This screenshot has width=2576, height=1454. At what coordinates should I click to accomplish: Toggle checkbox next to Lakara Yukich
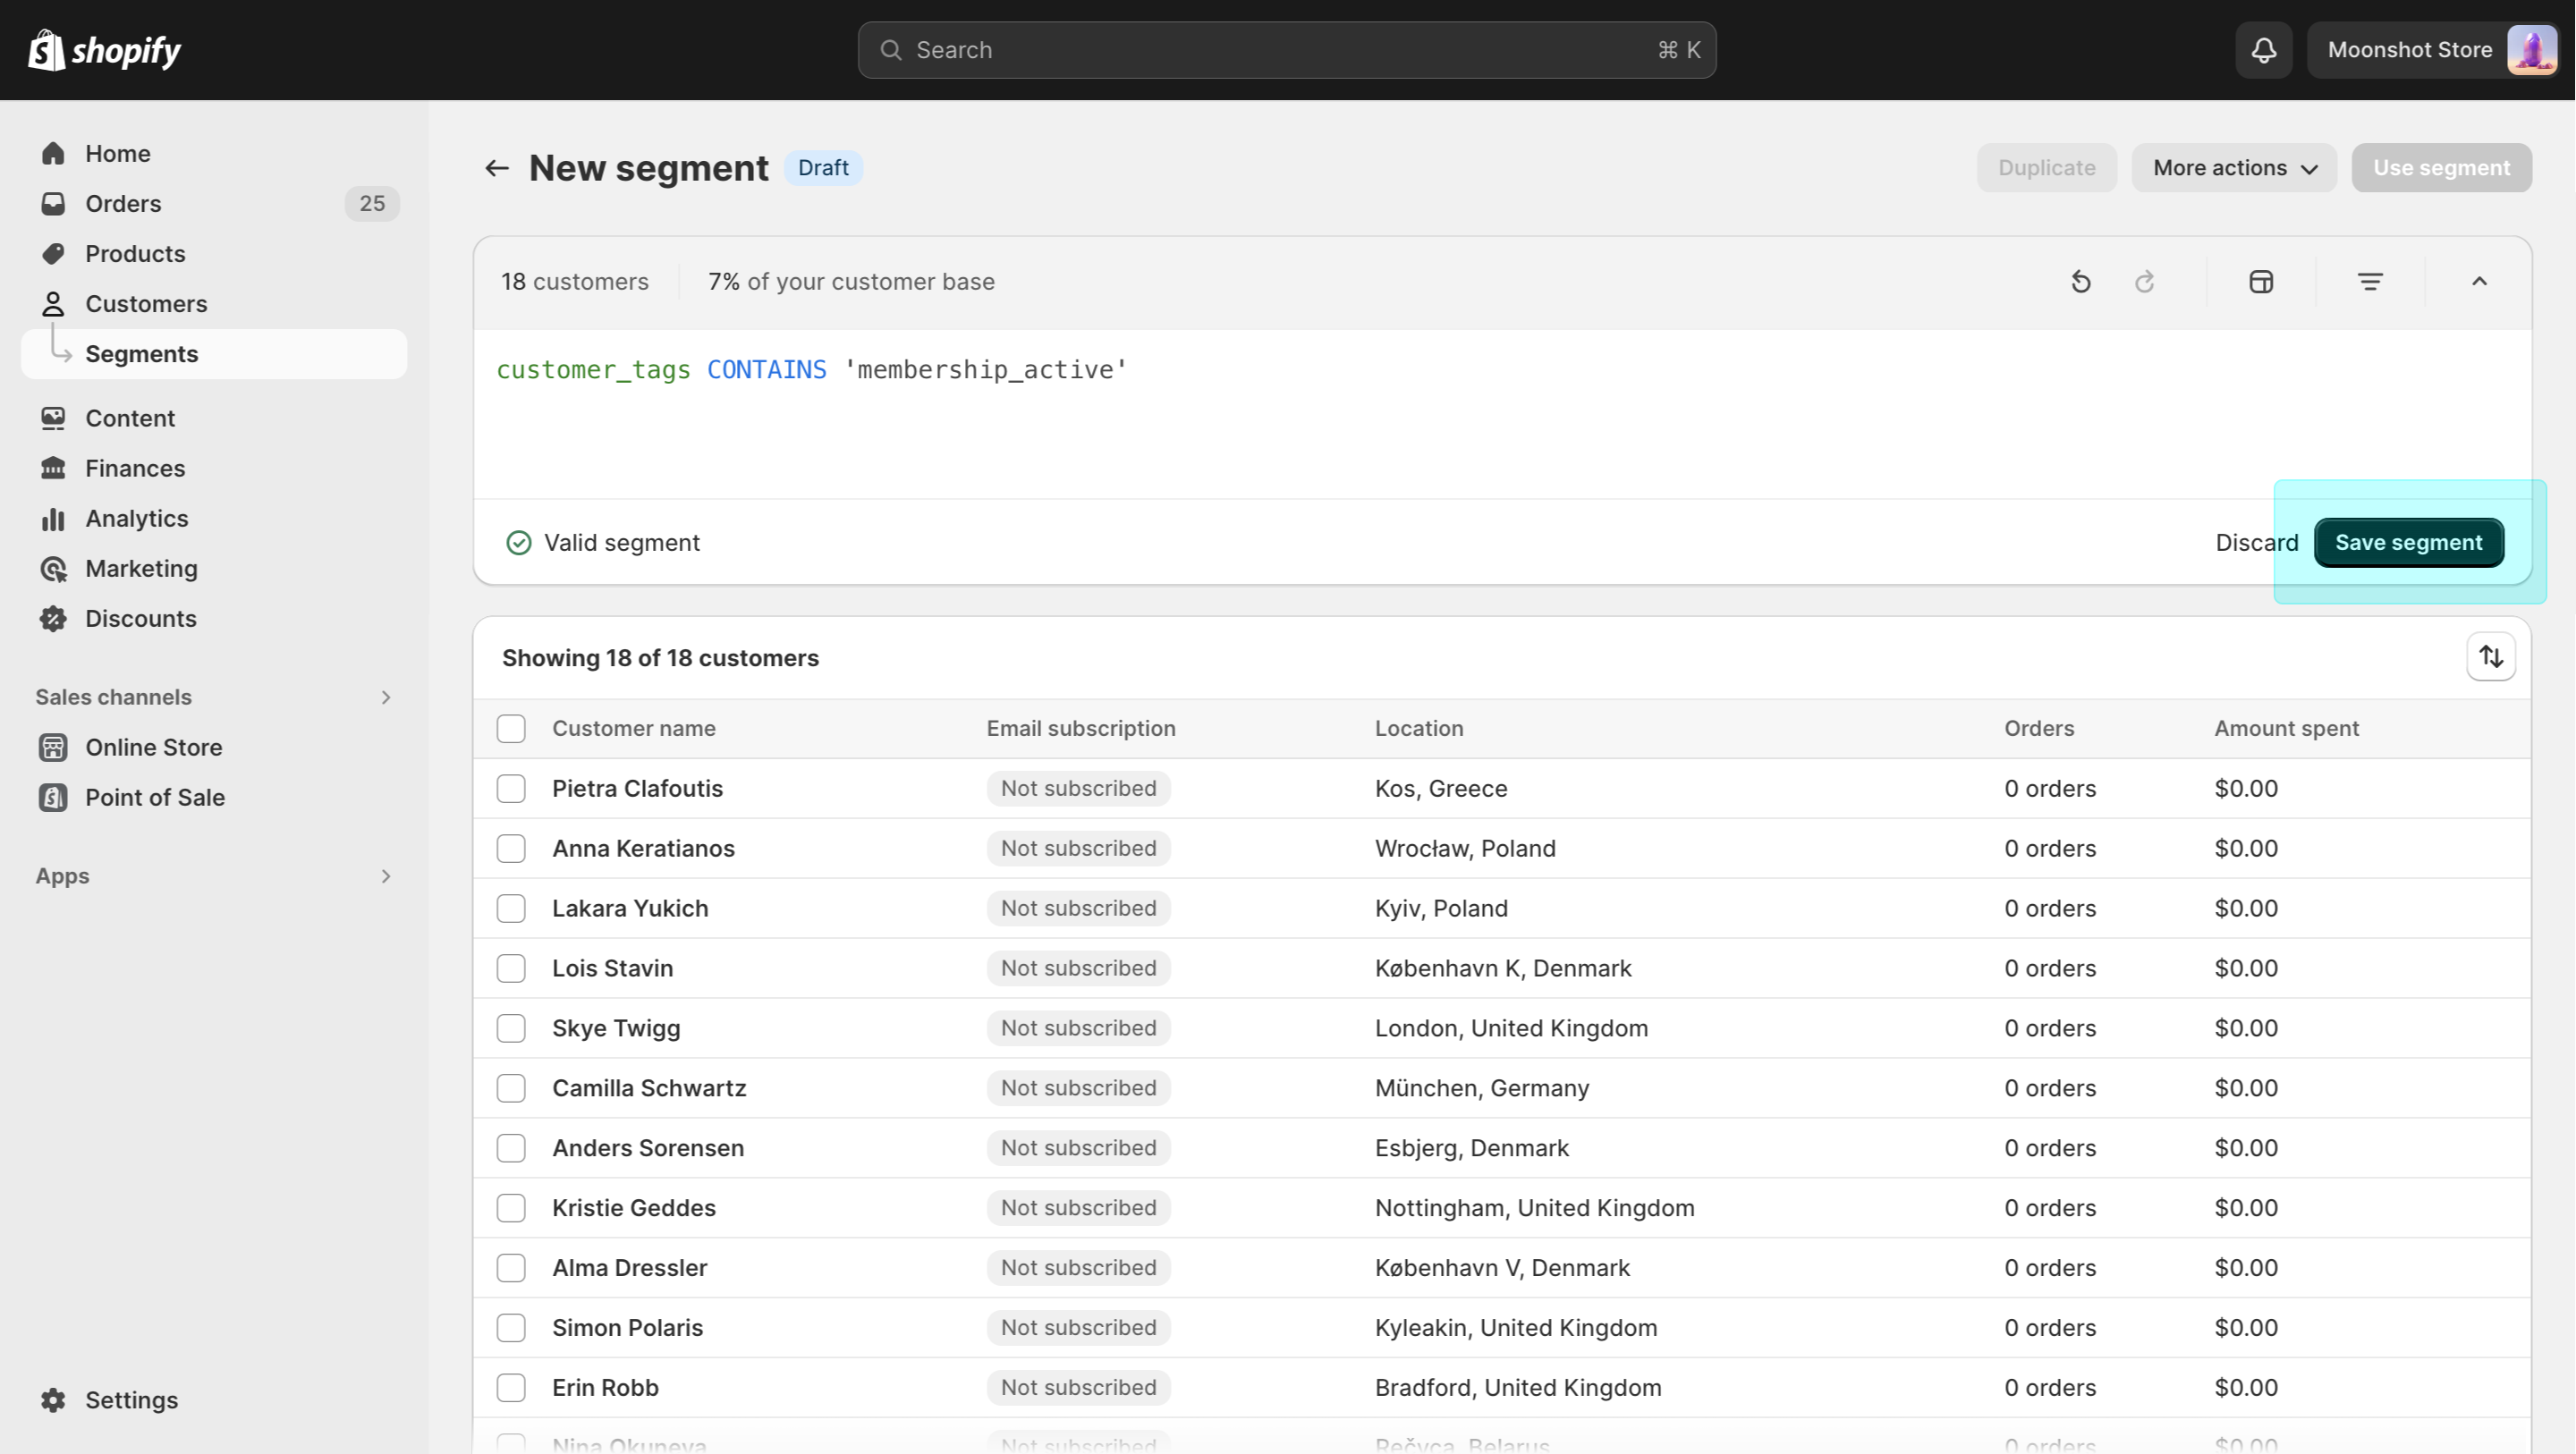[x=510, y=908]
